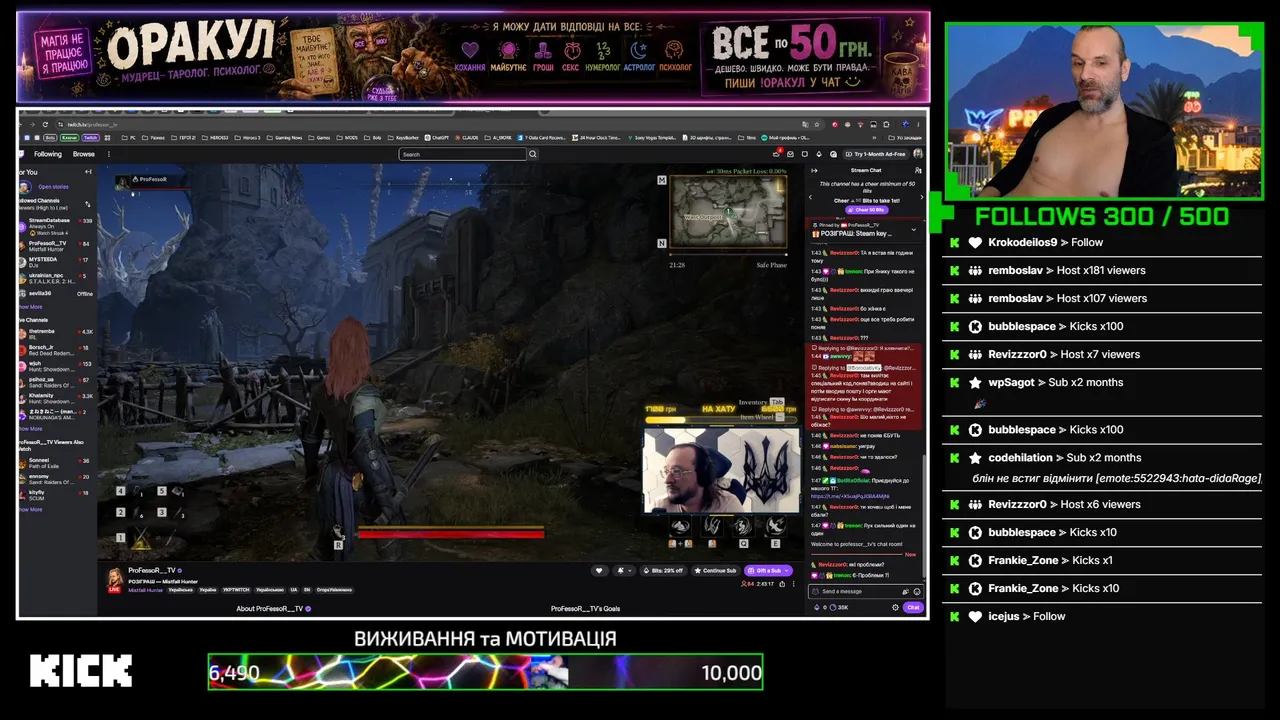Click Bits 20% off button
Image resolution: width=1280 pixels, height=720 pixels.
[x=664, y=571]
